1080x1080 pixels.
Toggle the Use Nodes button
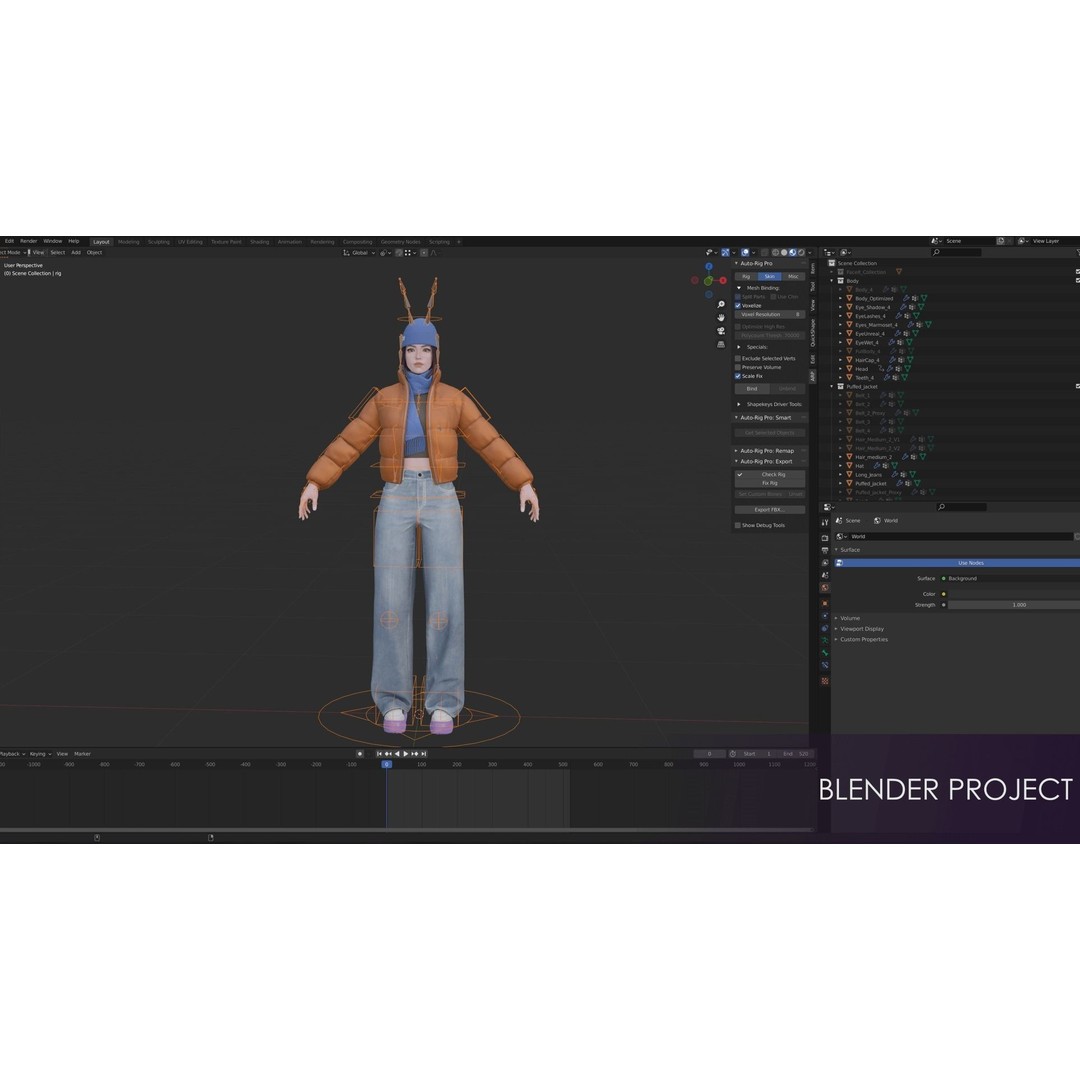958,563
